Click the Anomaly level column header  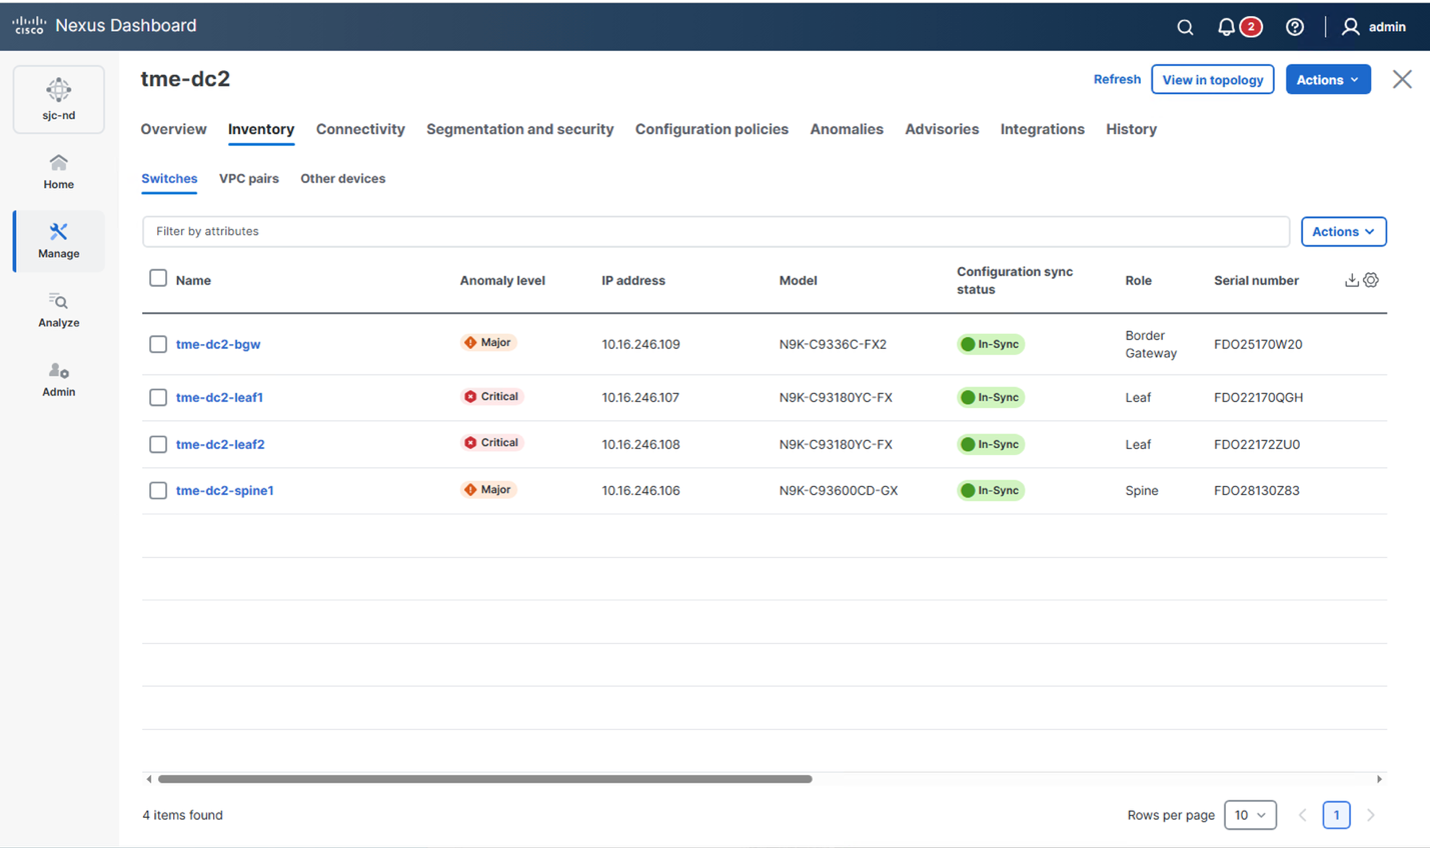(502, 280)
